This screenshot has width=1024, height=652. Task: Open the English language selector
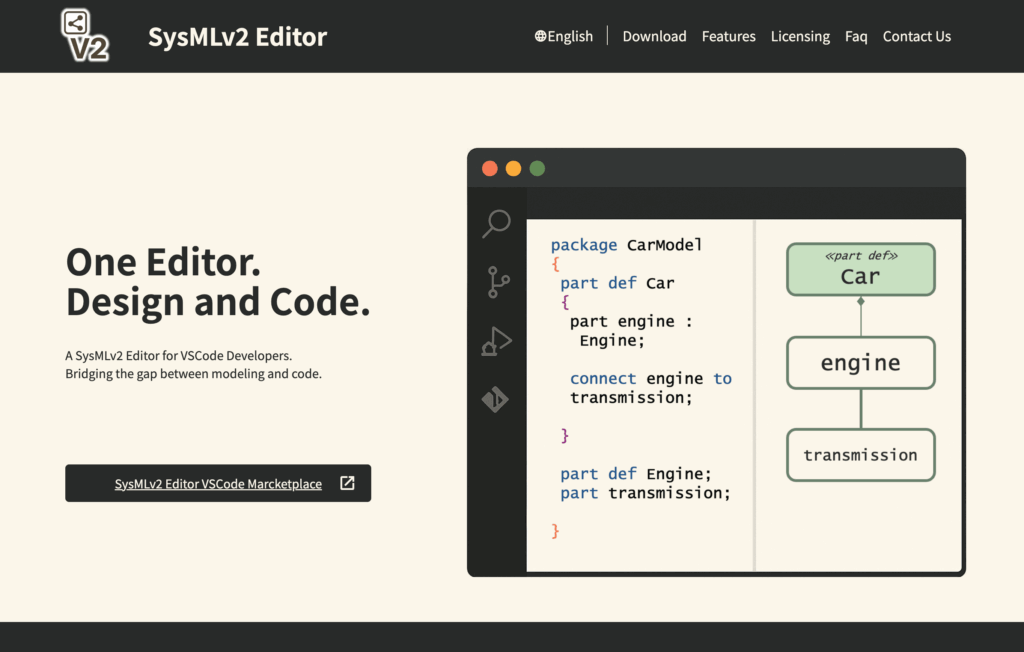[564, 36]
